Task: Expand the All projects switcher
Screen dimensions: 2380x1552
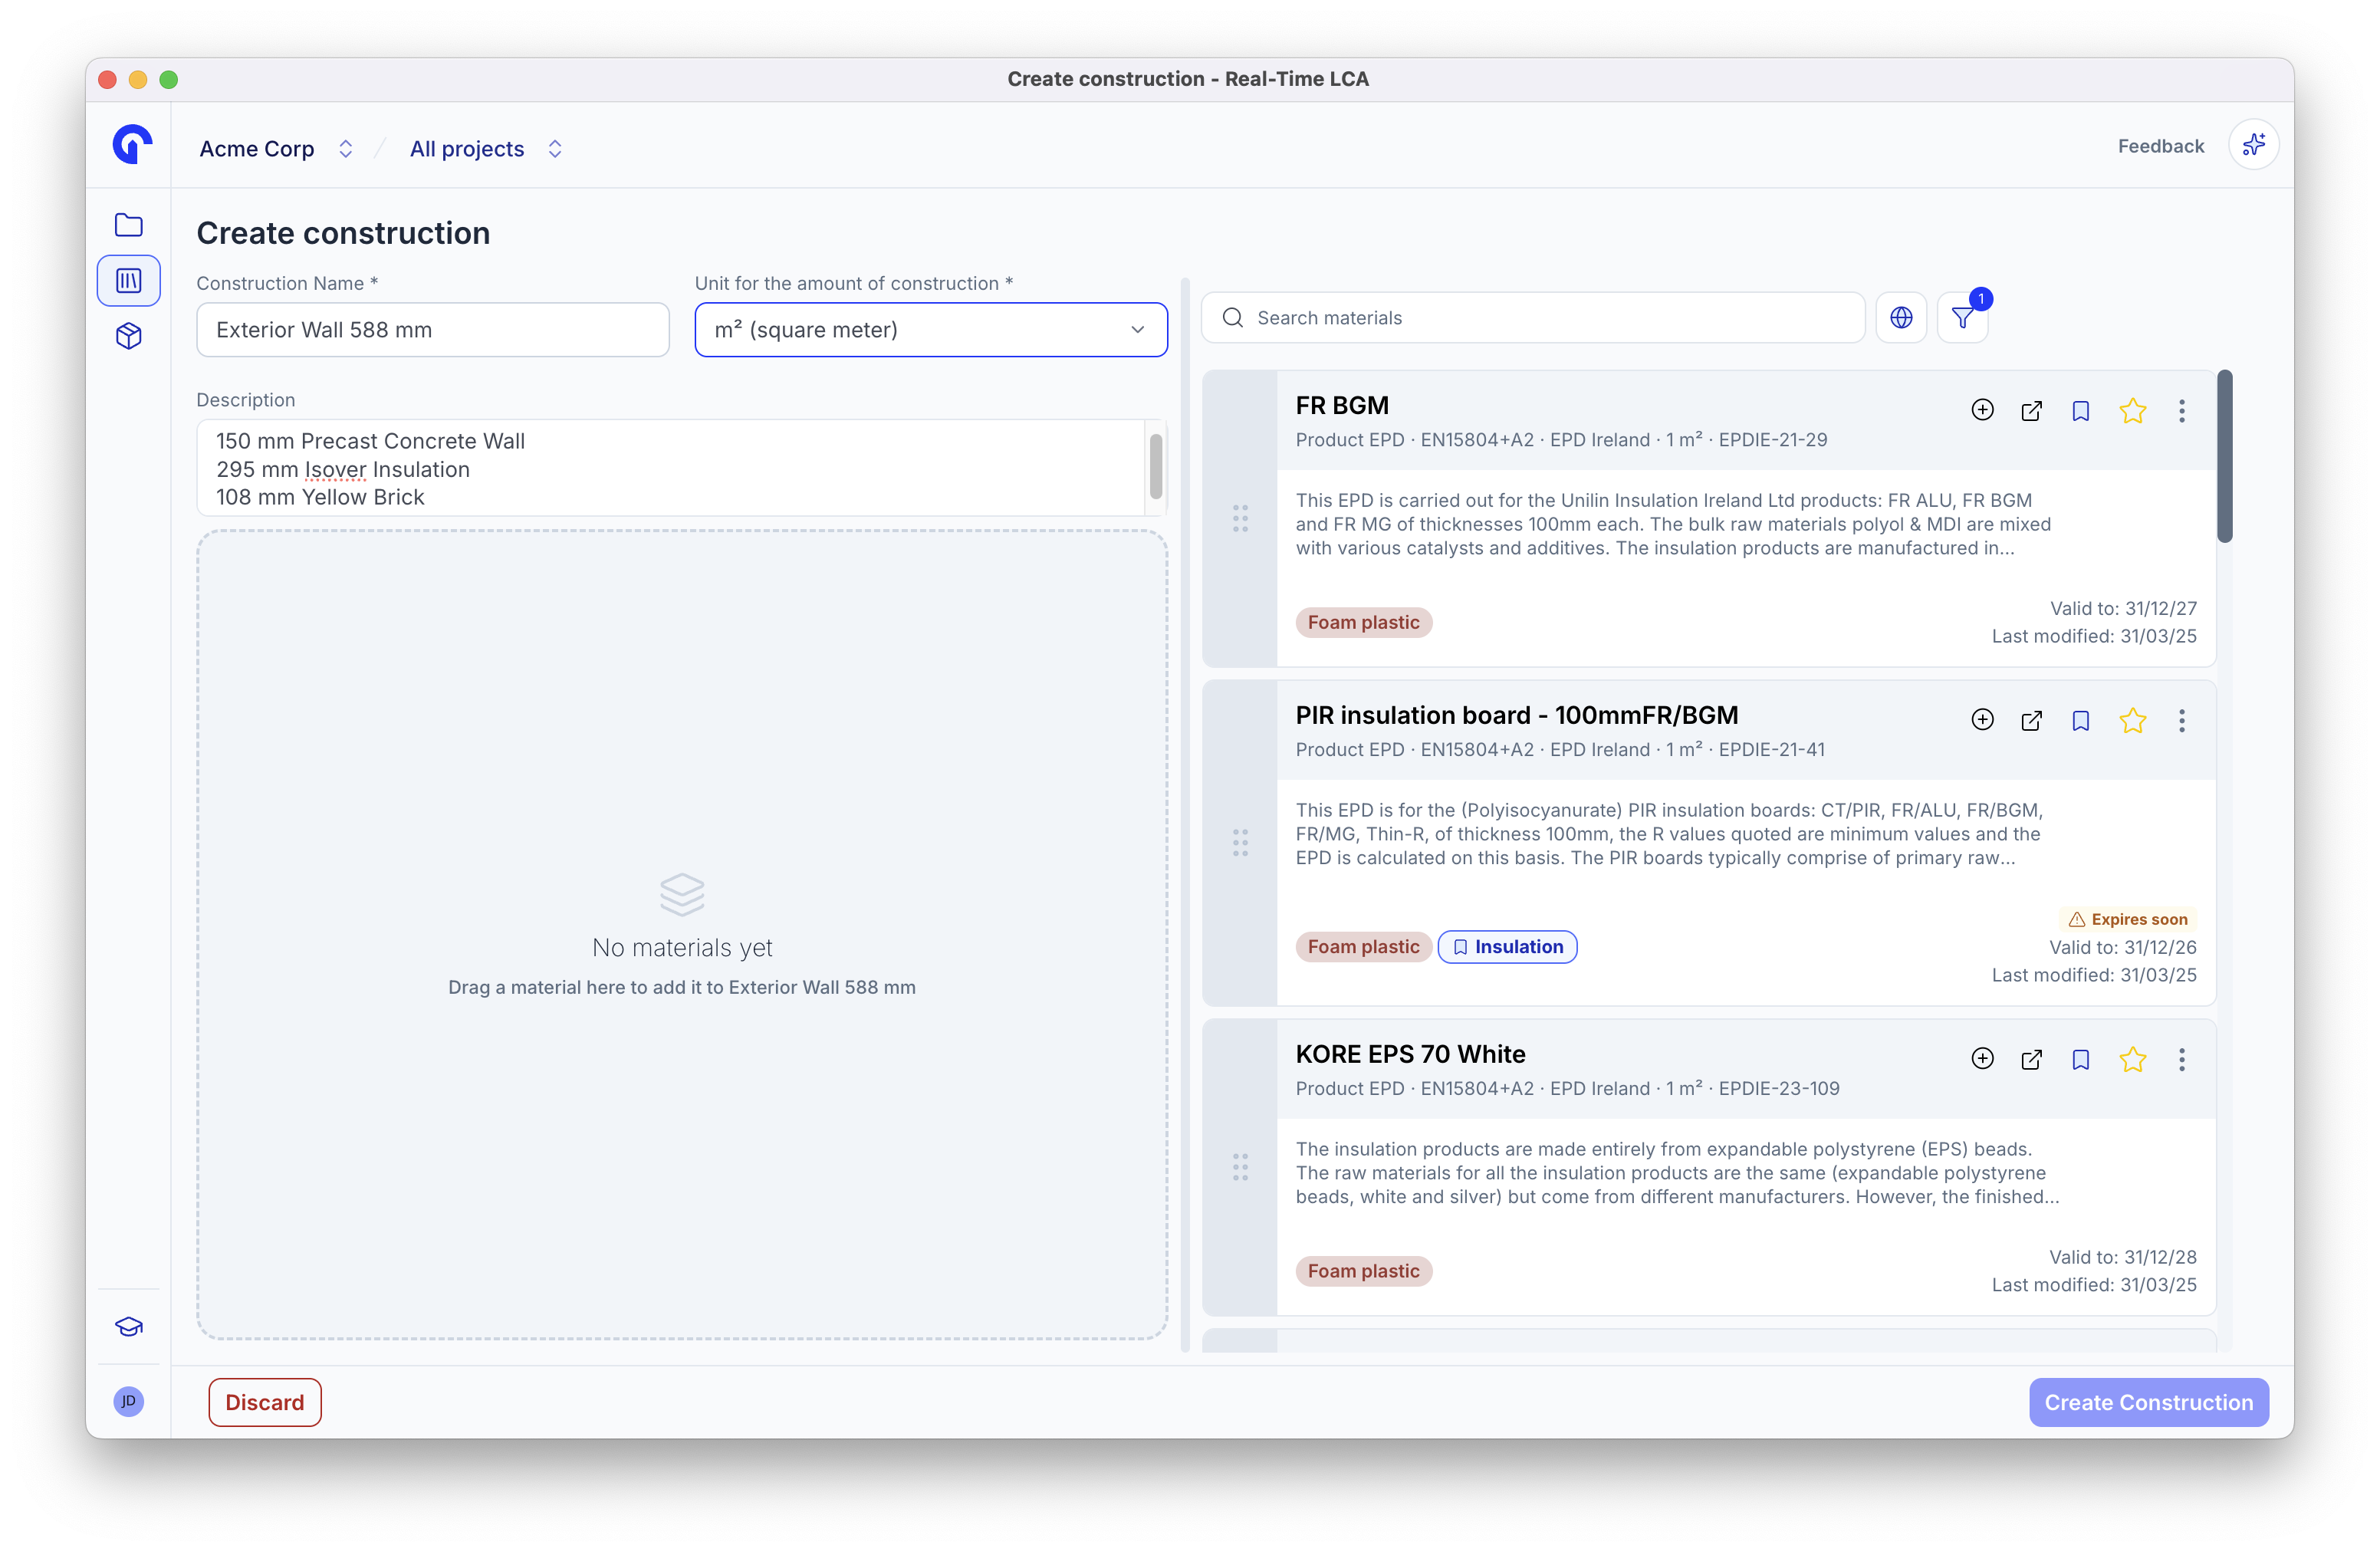Action: click(x=555, y=148)
